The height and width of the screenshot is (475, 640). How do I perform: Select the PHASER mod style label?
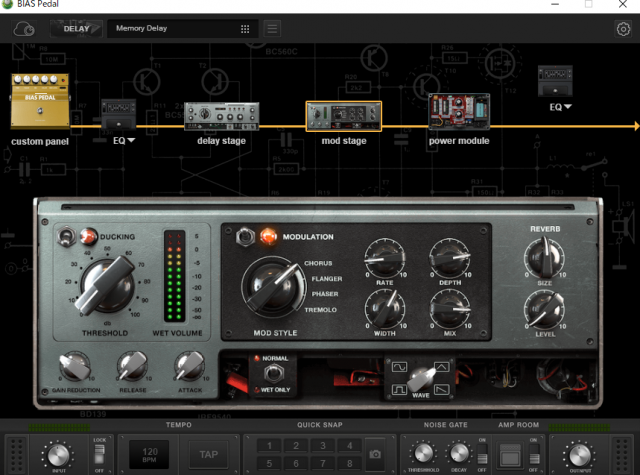click(x=325, y=294)
